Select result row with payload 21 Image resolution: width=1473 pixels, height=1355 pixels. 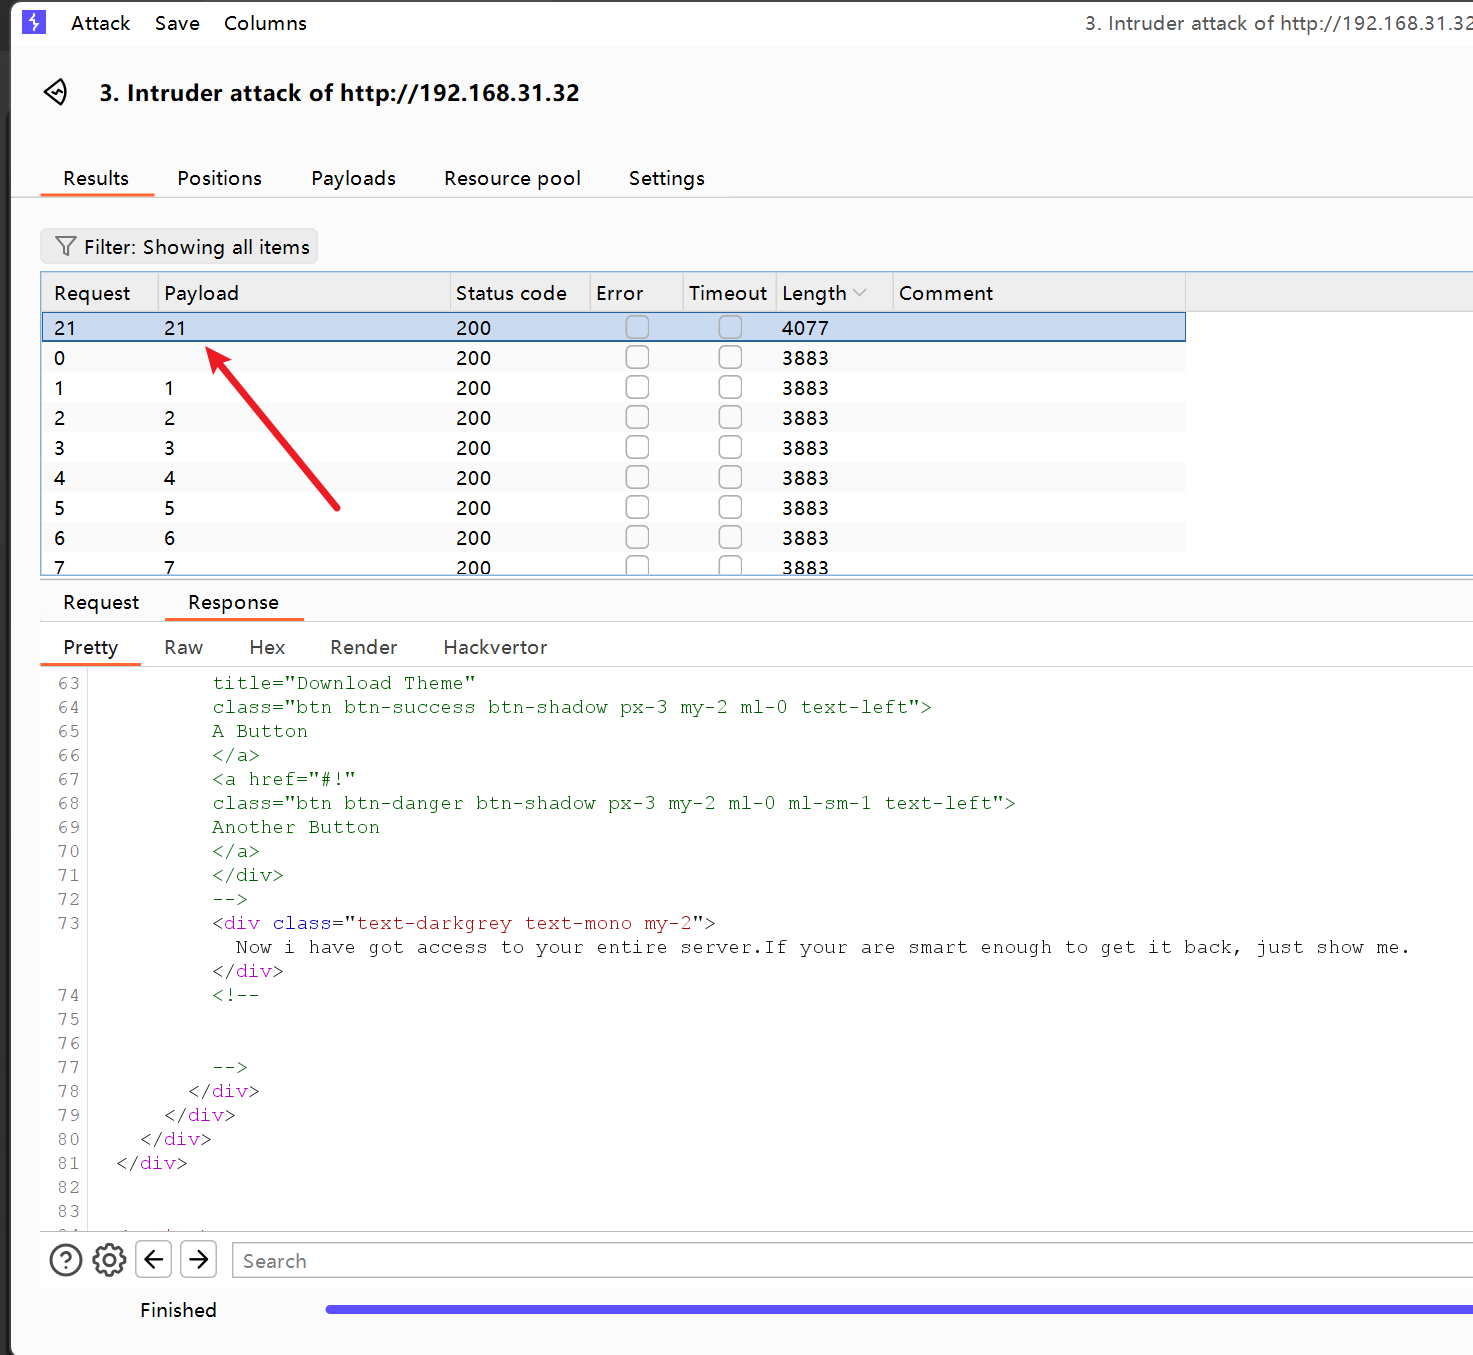click(613, 327)
